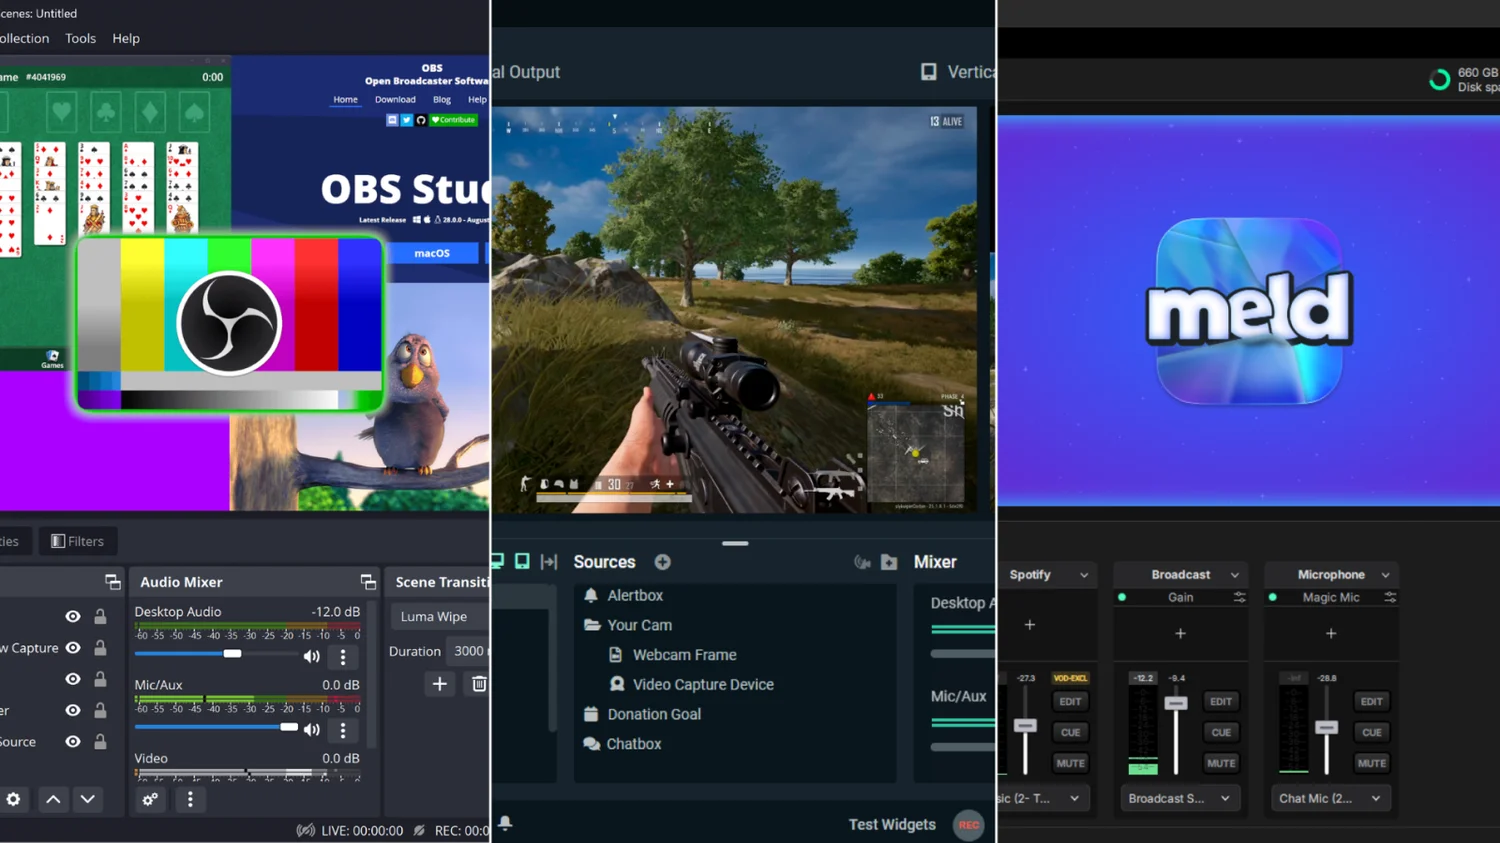The image size is (1500, 843).
Task: Click the notification bell icon in Streamlabs
Action: 505,823
